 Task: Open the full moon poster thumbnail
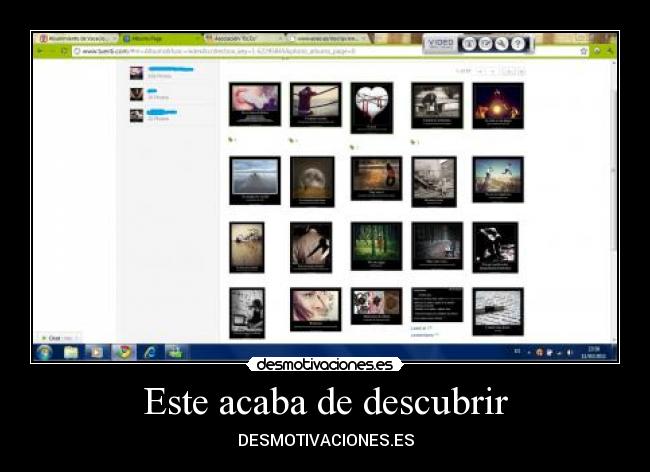pos(312,182)
